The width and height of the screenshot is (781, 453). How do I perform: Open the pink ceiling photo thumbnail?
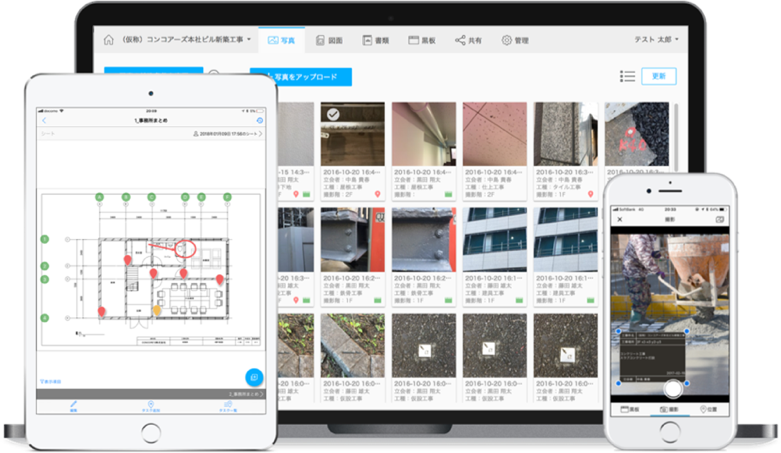pyautogui.click(x=495, y=134)
